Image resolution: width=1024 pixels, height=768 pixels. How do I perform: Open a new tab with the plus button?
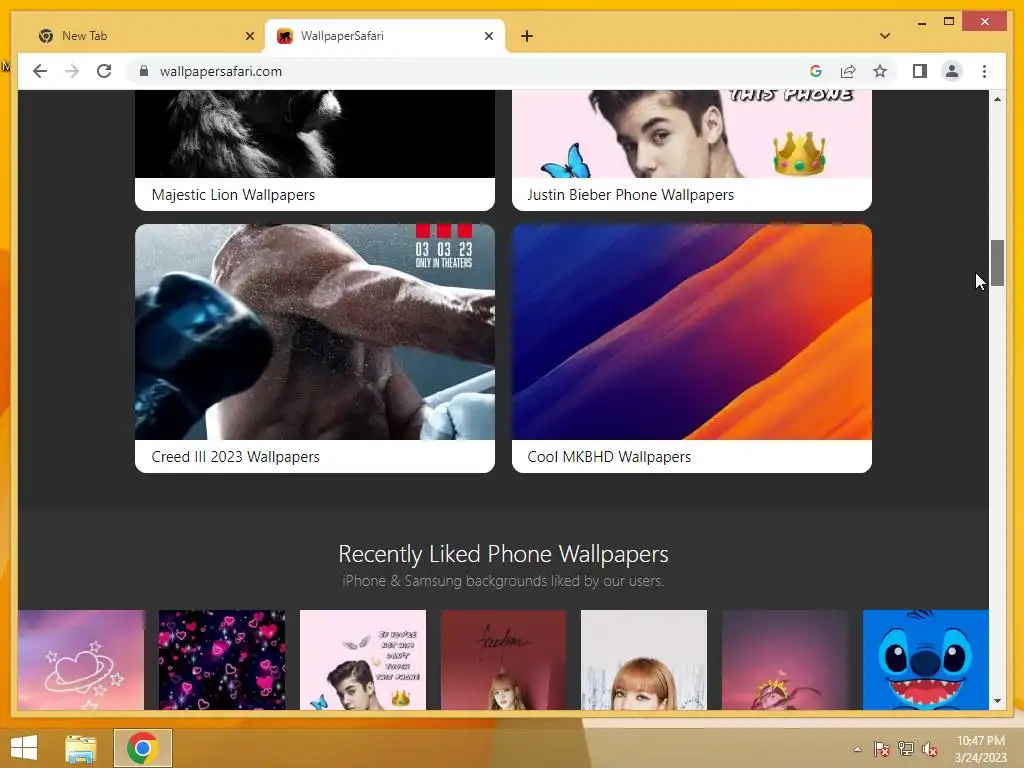pos(527,36)
